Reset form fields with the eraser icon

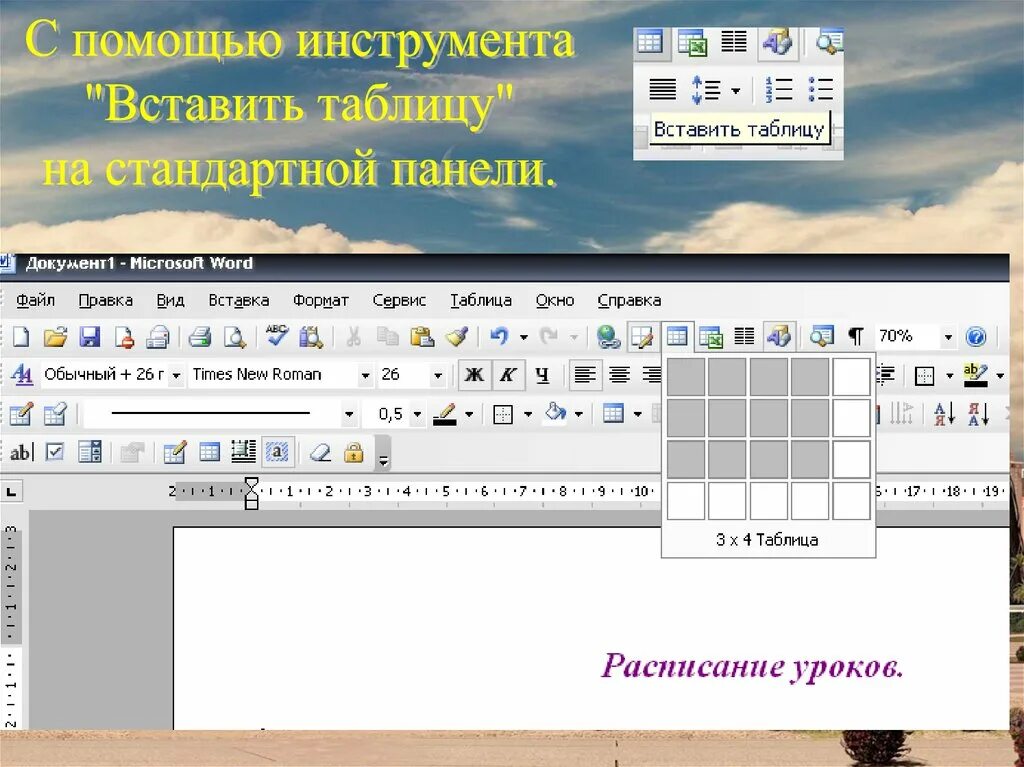(320, 452)
